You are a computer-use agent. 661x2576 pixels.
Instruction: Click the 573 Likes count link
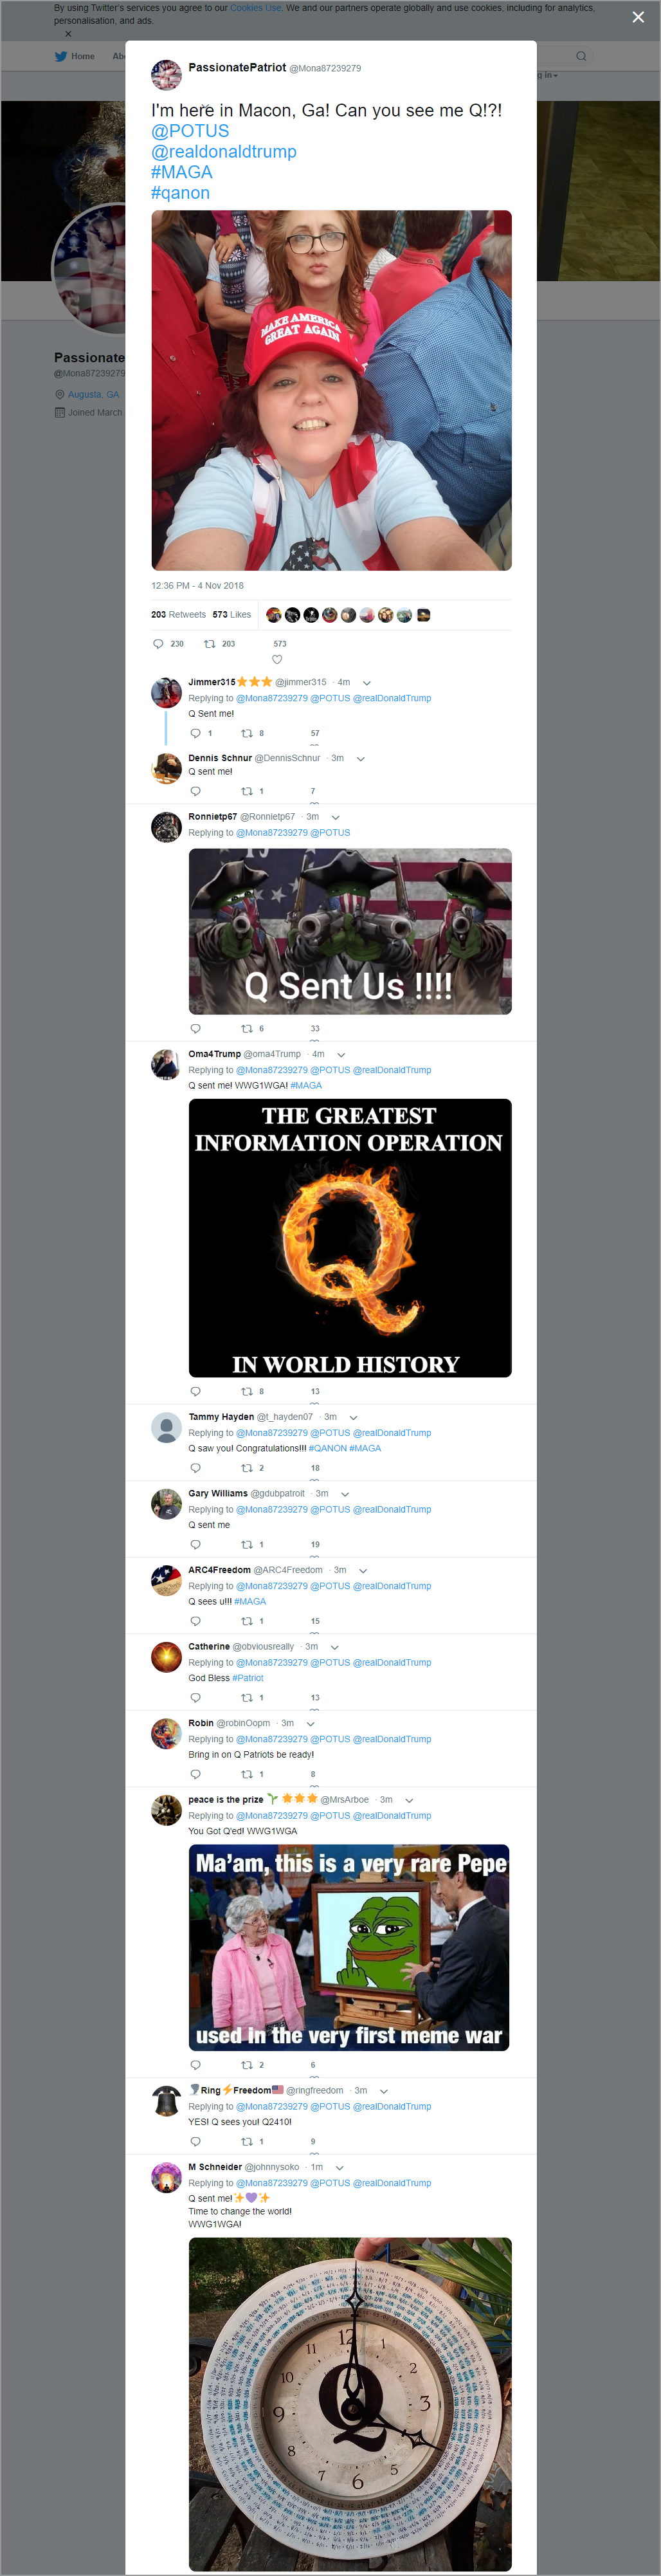pyautogui.click(x=232, y=615)
